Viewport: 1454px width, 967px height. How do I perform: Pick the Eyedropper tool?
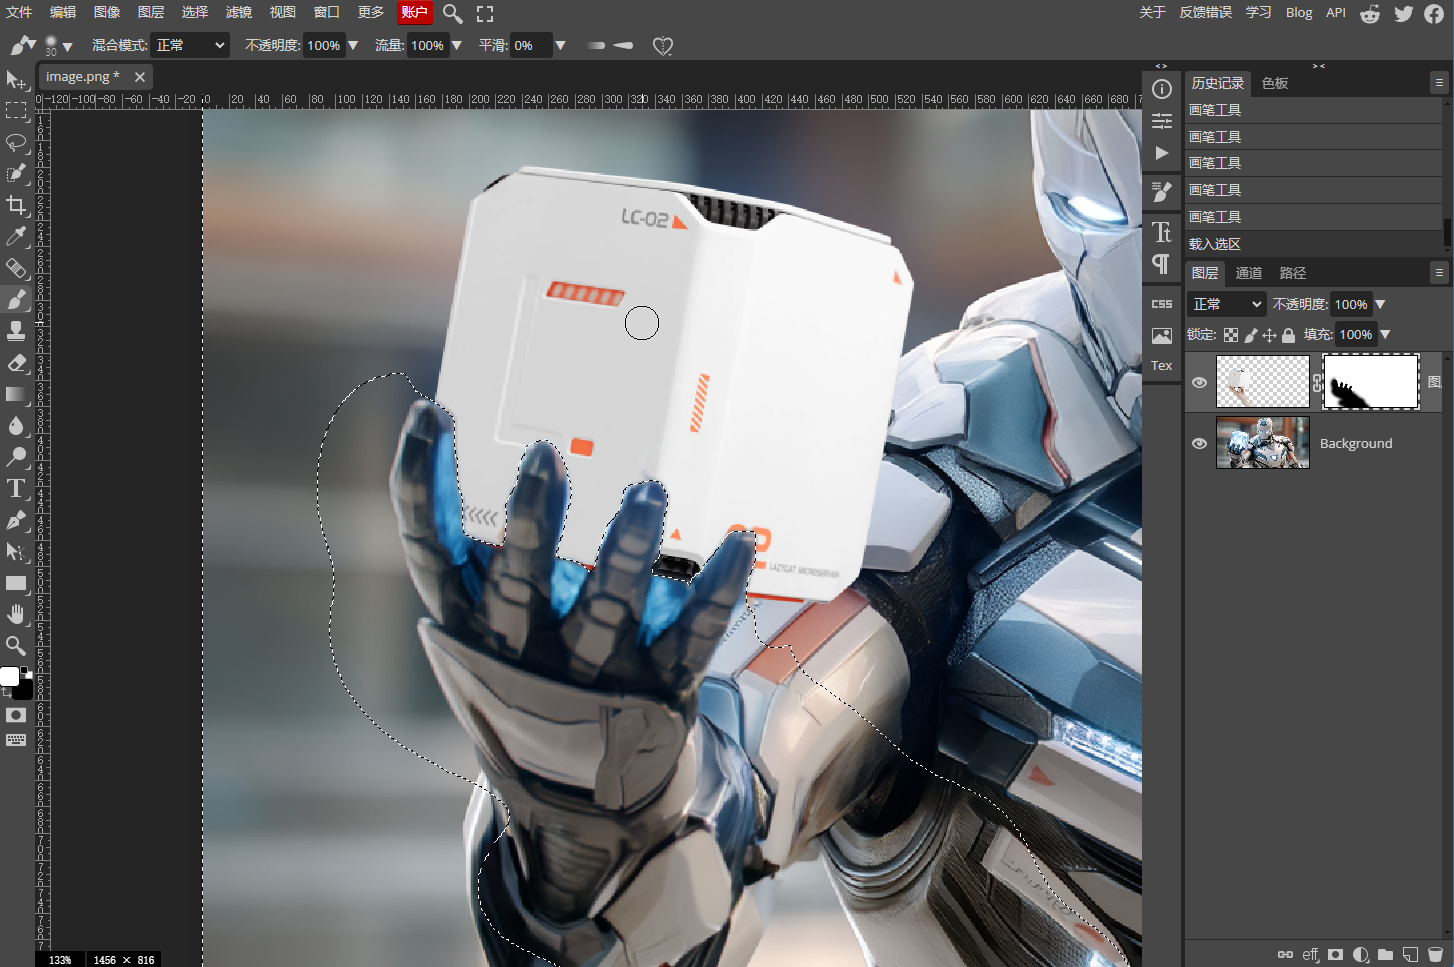point(16,236)
